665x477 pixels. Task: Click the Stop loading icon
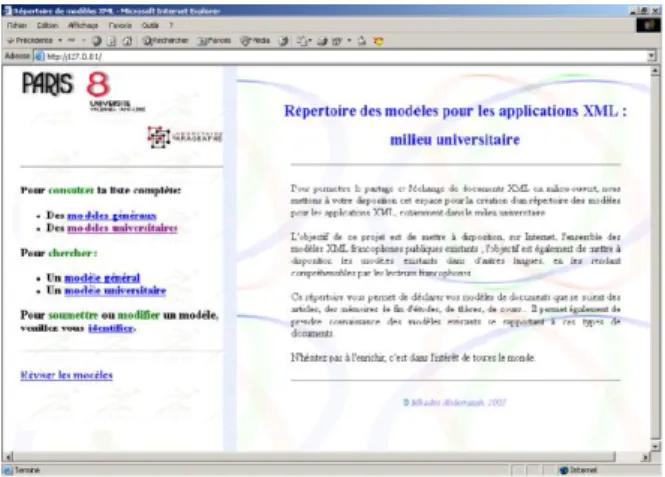point(97,41)
